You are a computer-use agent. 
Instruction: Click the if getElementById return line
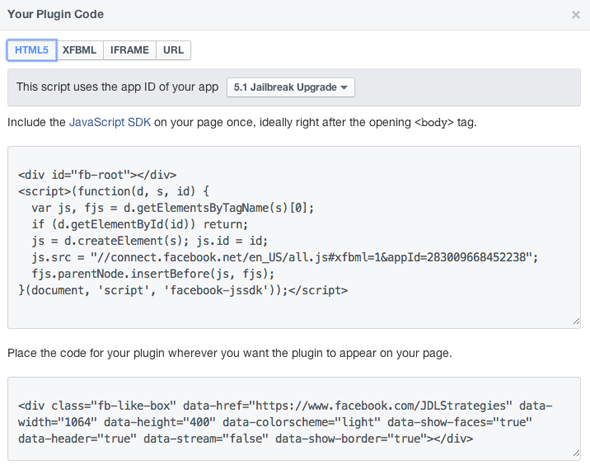coord(140,224)
